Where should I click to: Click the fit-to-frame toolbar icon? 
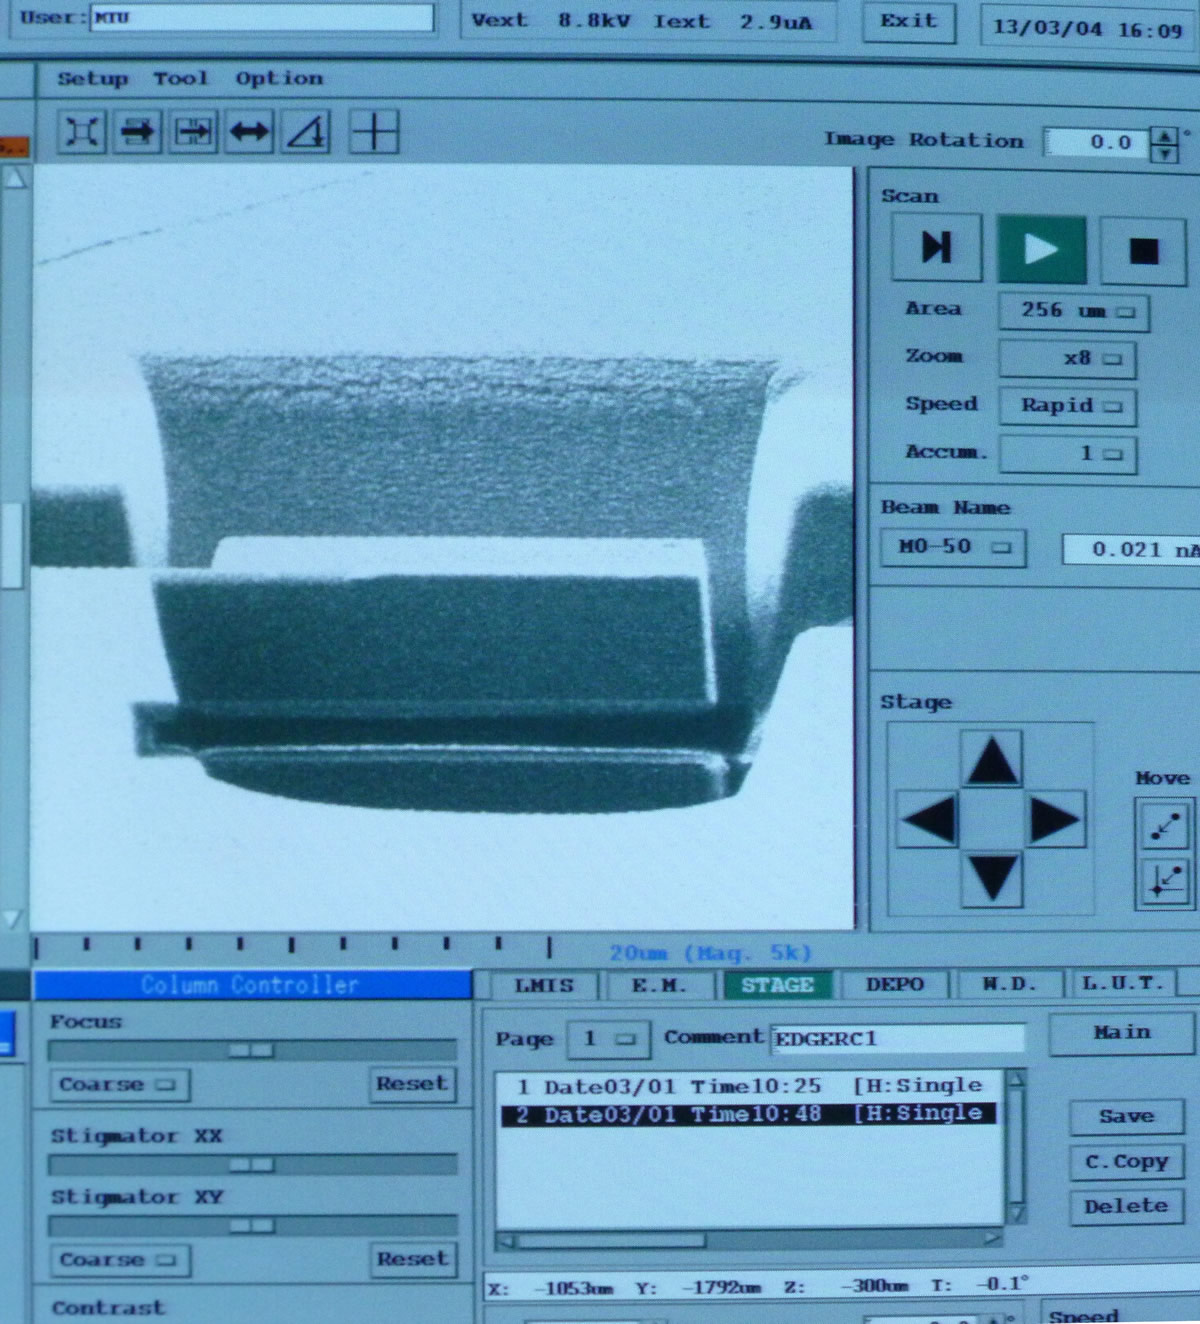click(82, 132)
